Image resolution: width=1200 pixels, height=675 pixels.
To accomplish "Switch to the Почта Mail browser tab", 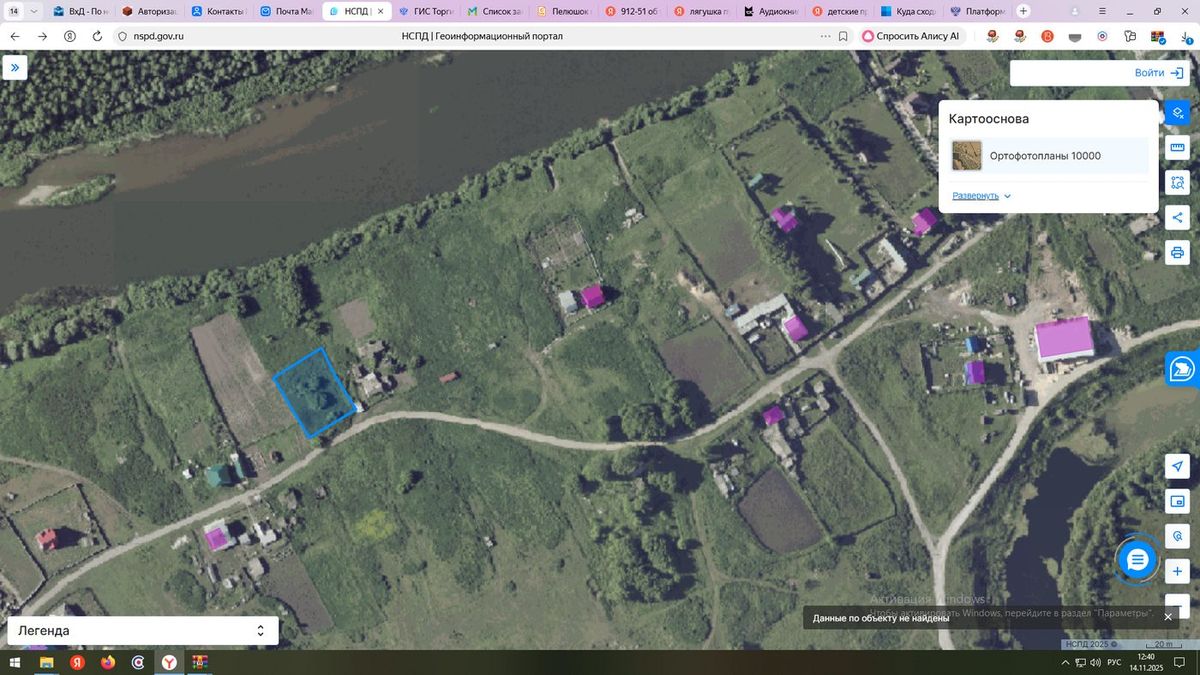I will pos(289,11).
